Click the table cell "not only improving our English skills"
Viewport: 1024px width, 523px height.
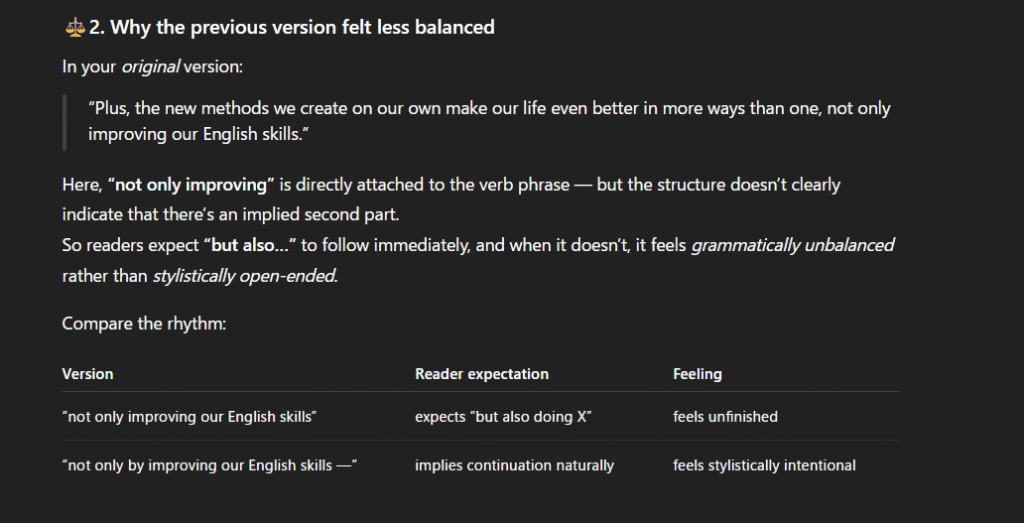189,417
